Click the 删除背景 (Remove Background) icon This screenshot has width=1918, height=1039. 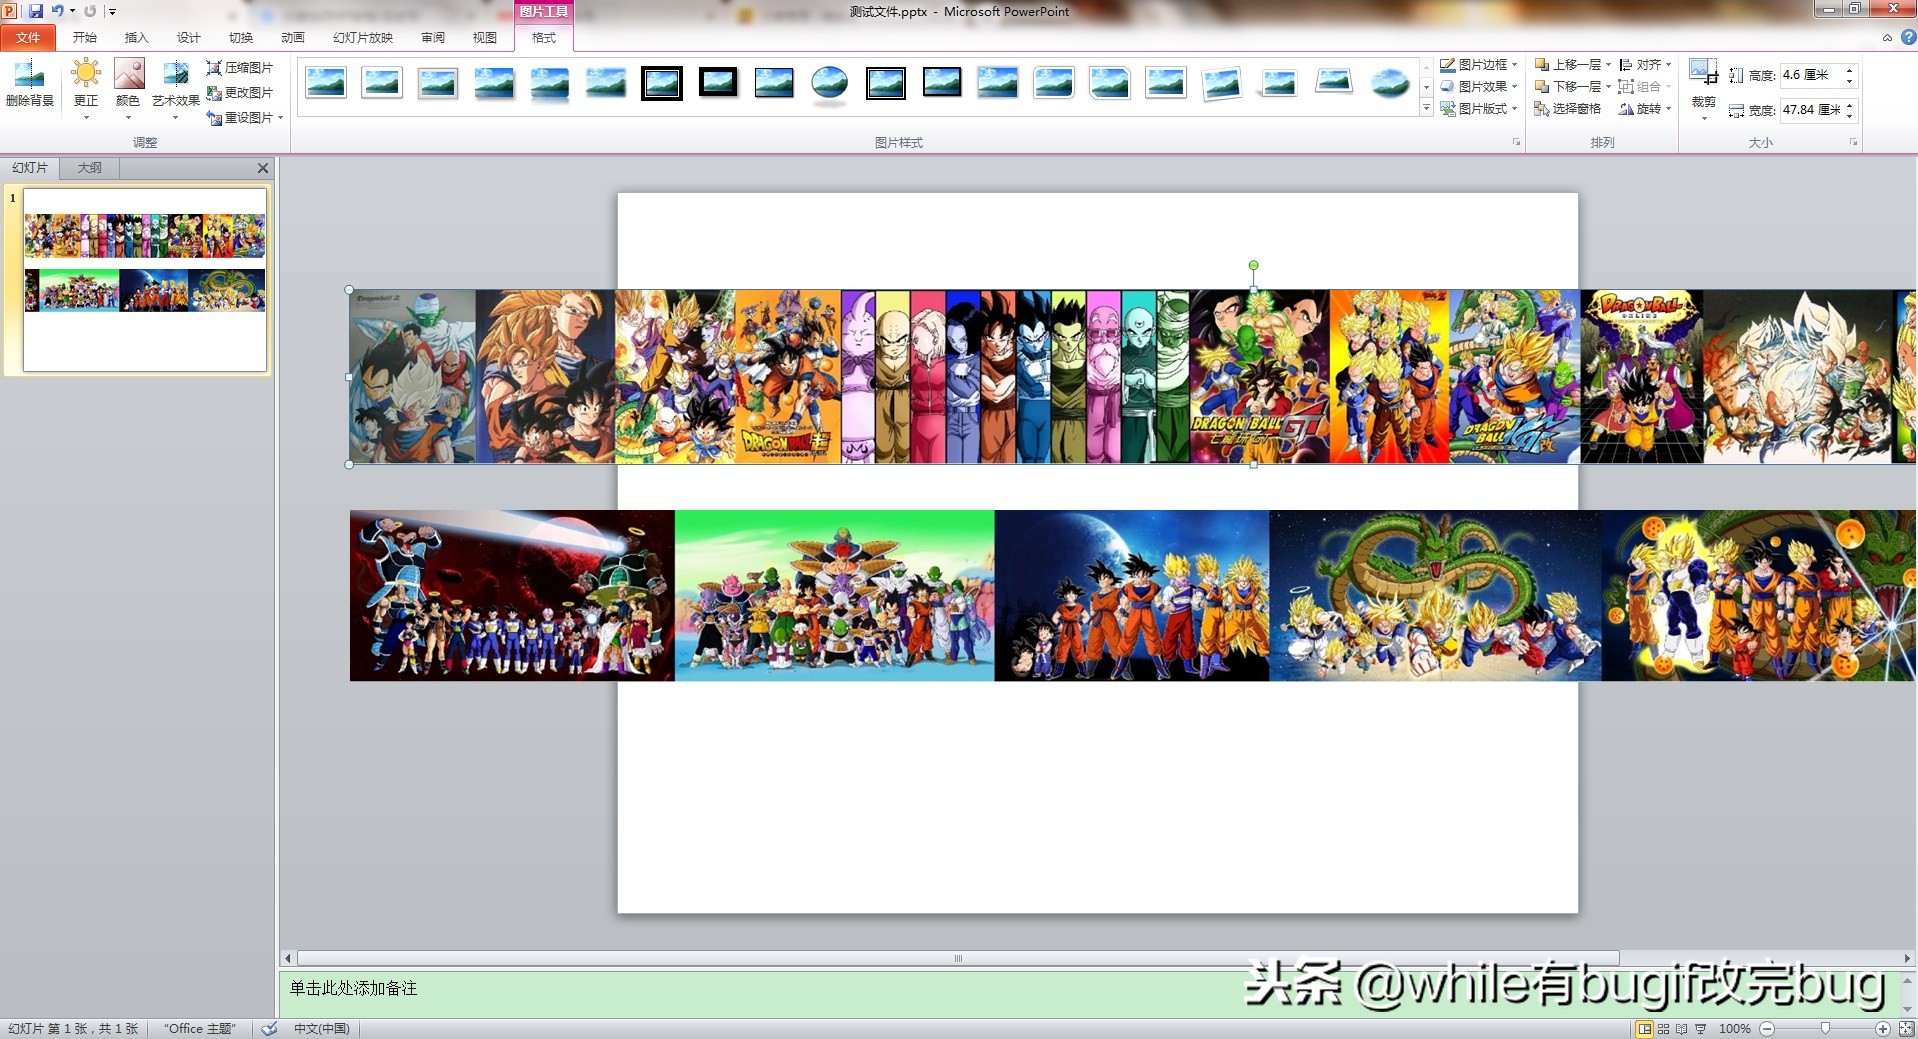29,83
